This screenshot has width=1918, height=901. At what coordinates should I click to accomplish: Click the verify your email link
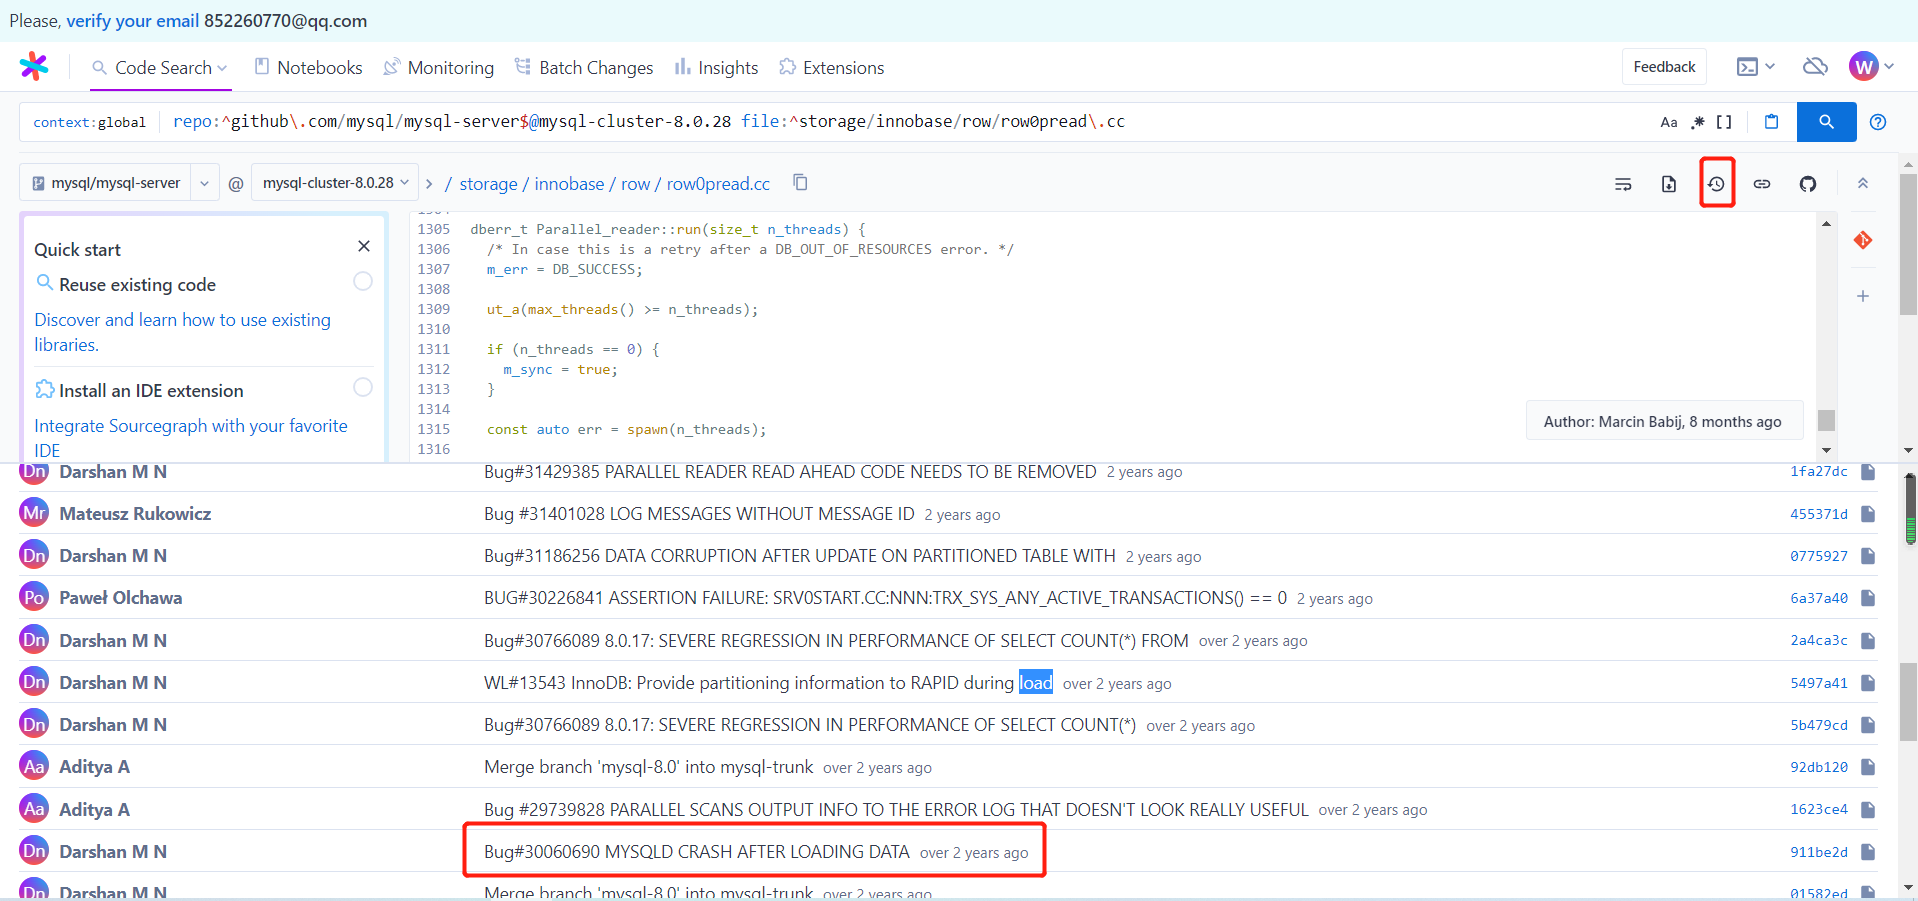point(133,21)
